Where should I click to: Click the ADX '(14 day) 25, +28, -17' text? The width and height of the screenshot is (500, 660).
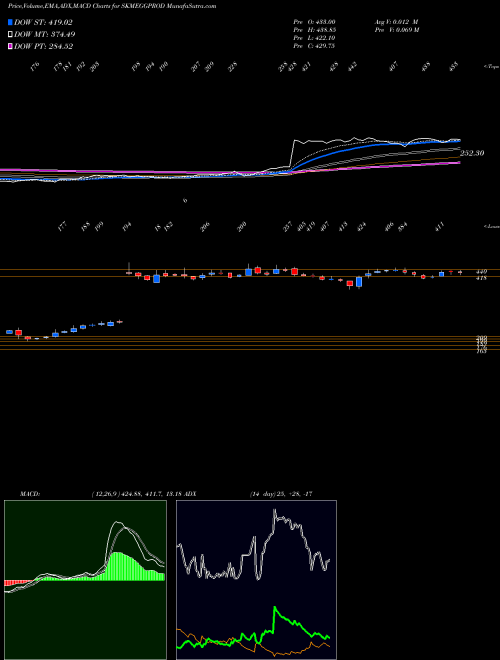coord(281,494)
